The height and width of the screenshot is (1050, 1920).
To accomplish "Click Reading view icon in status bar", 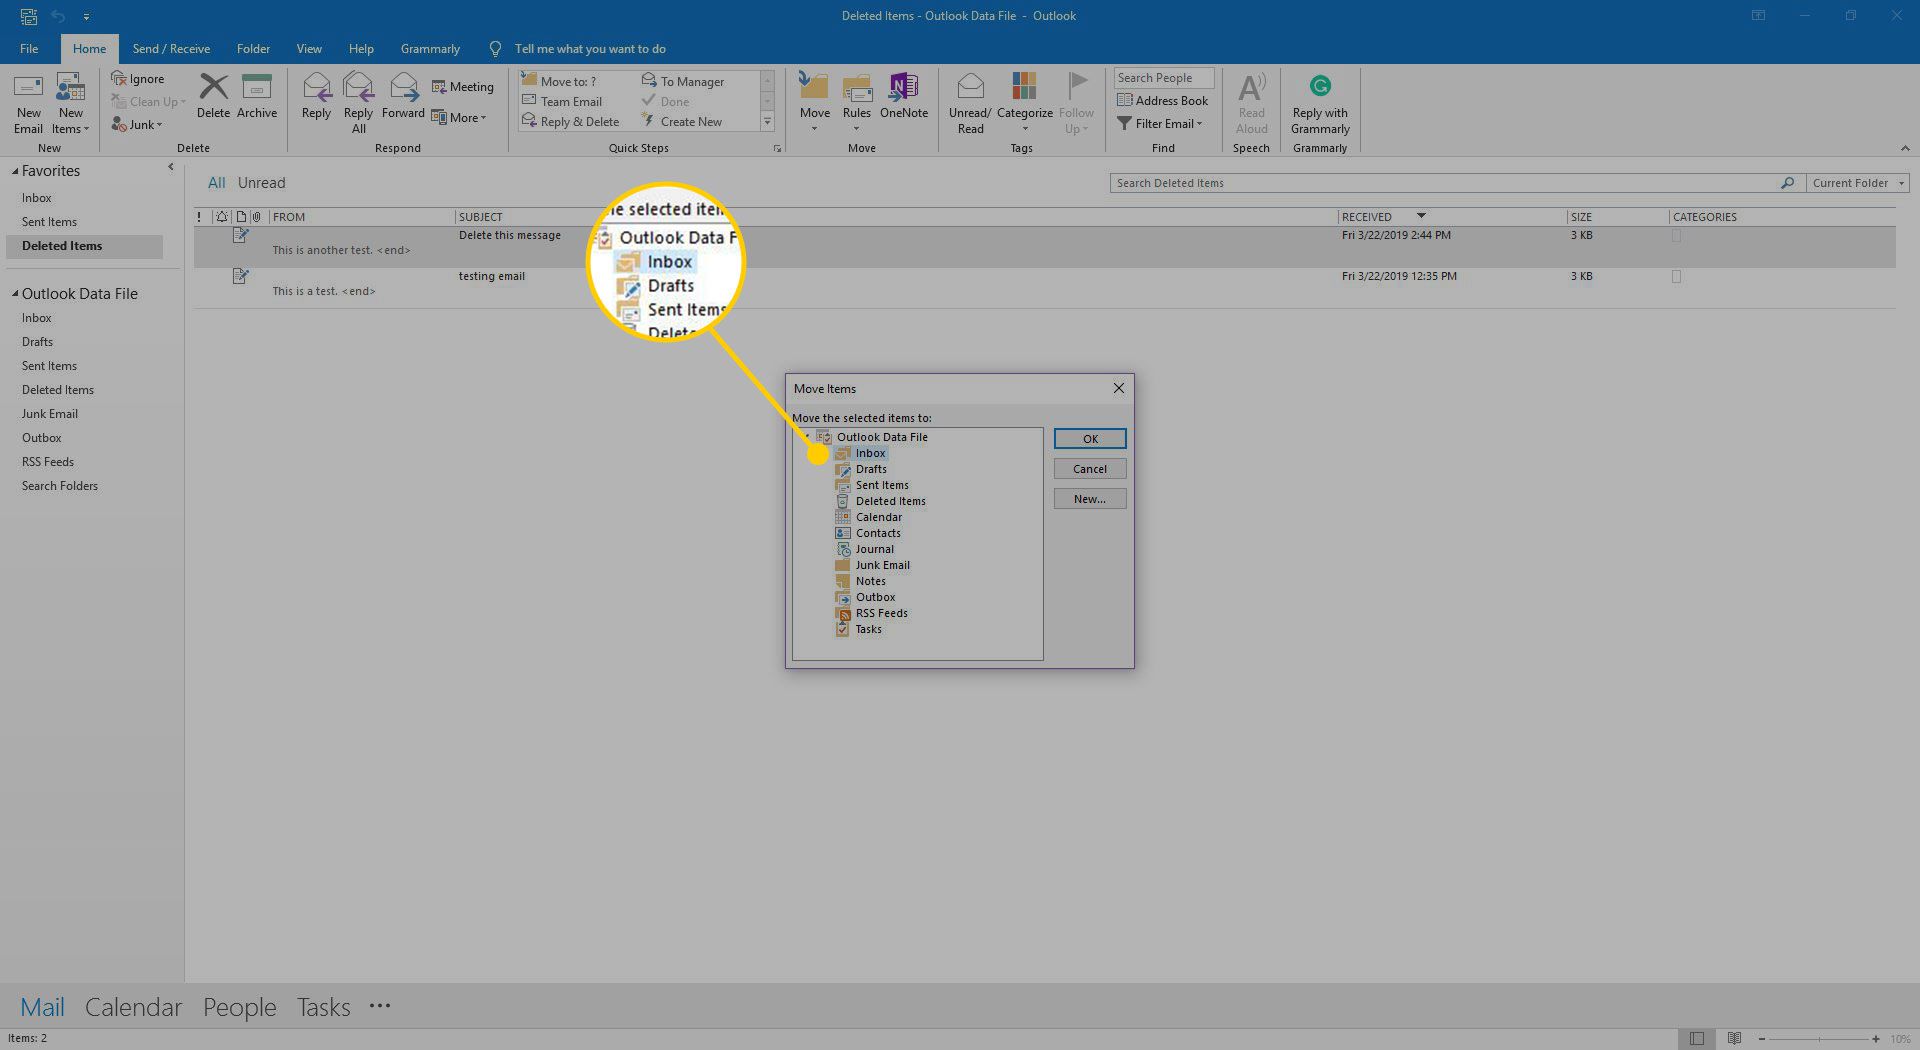I will pos(1734,1039).
